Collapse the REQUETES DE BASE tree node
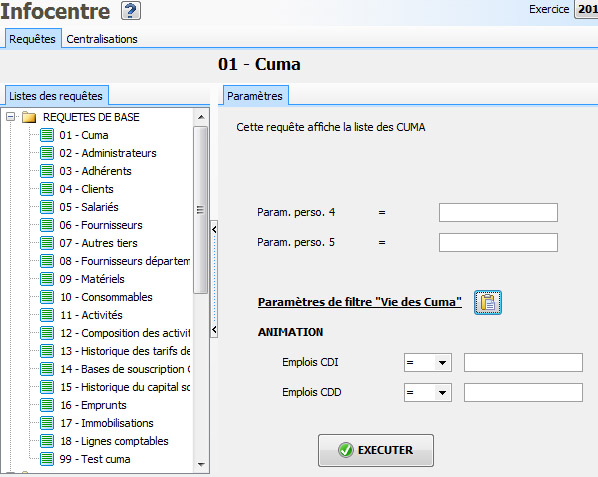The height and width of the screenshot is (477, 598). coord(11,117)
